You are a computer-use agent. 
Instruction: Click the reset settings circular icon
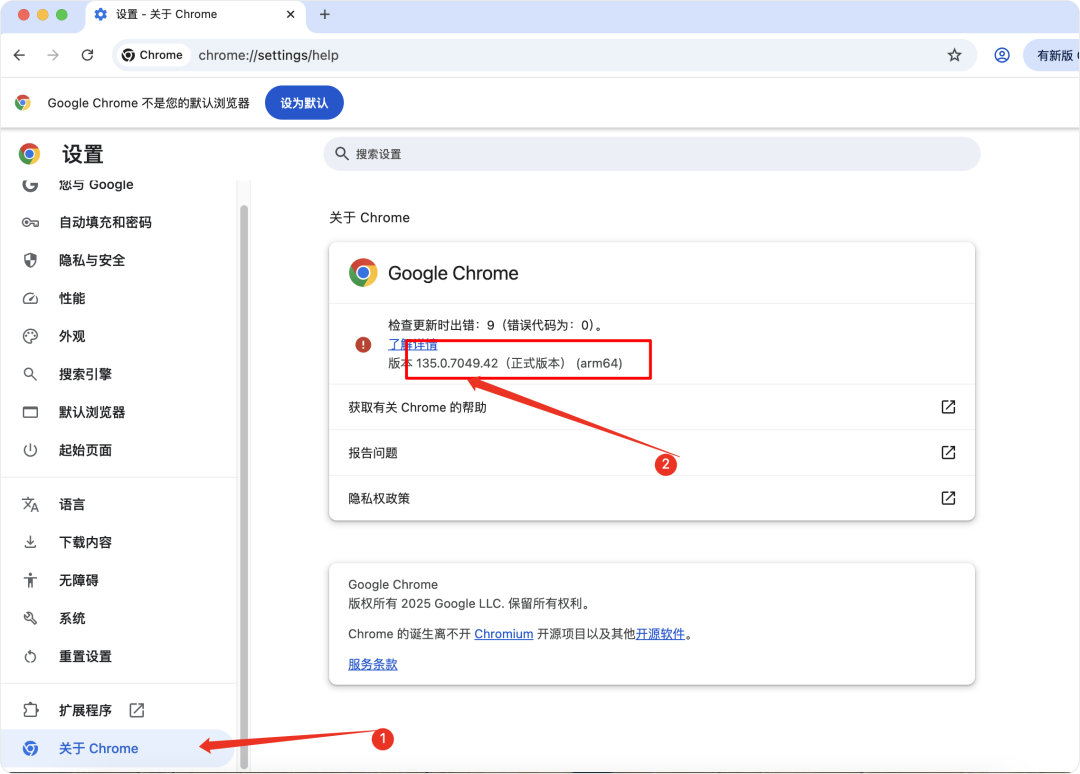click(30, 656)
